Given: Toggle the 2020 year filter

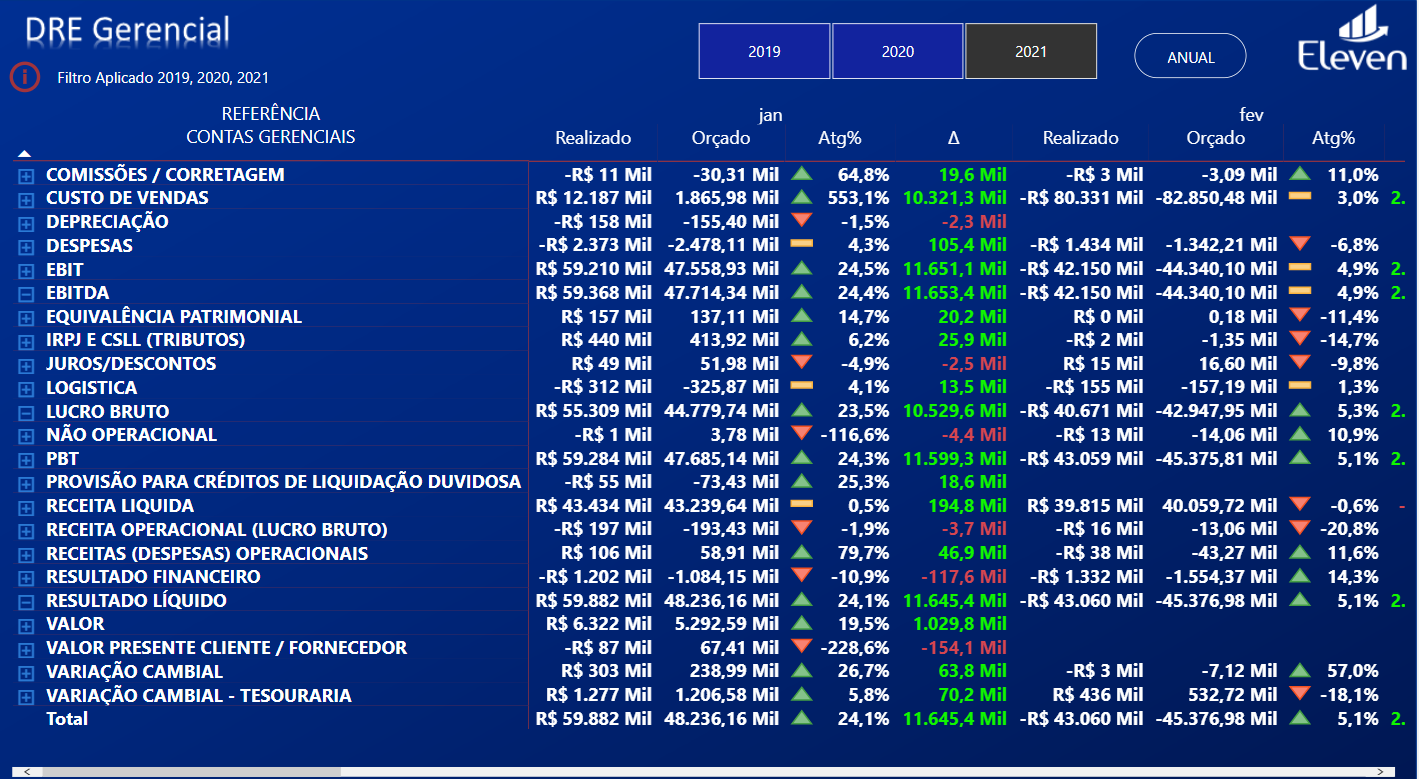Looking at the screenshot, I should [897, 51].
